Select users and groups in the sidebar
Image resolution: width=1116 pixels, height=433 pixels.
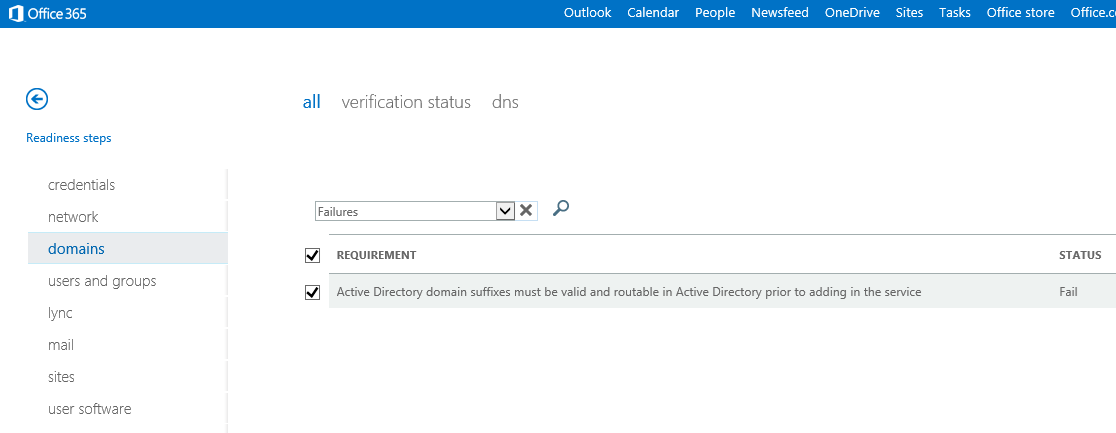(102, 281)
